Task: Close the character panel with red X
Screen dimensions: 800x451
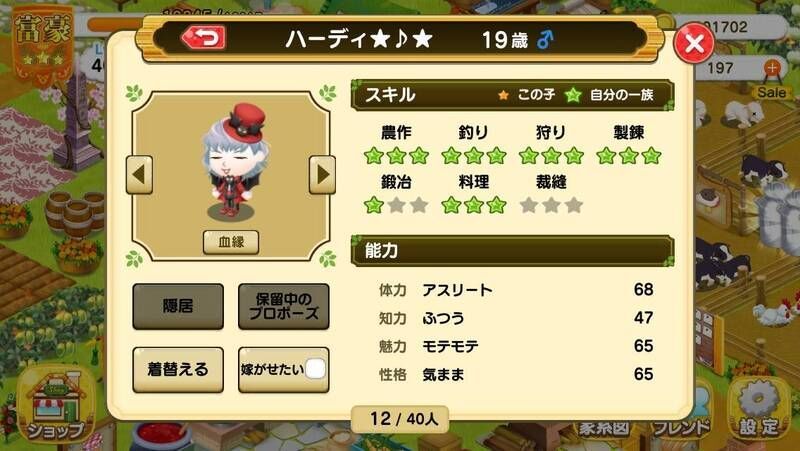Action: (x=694, y=43)
